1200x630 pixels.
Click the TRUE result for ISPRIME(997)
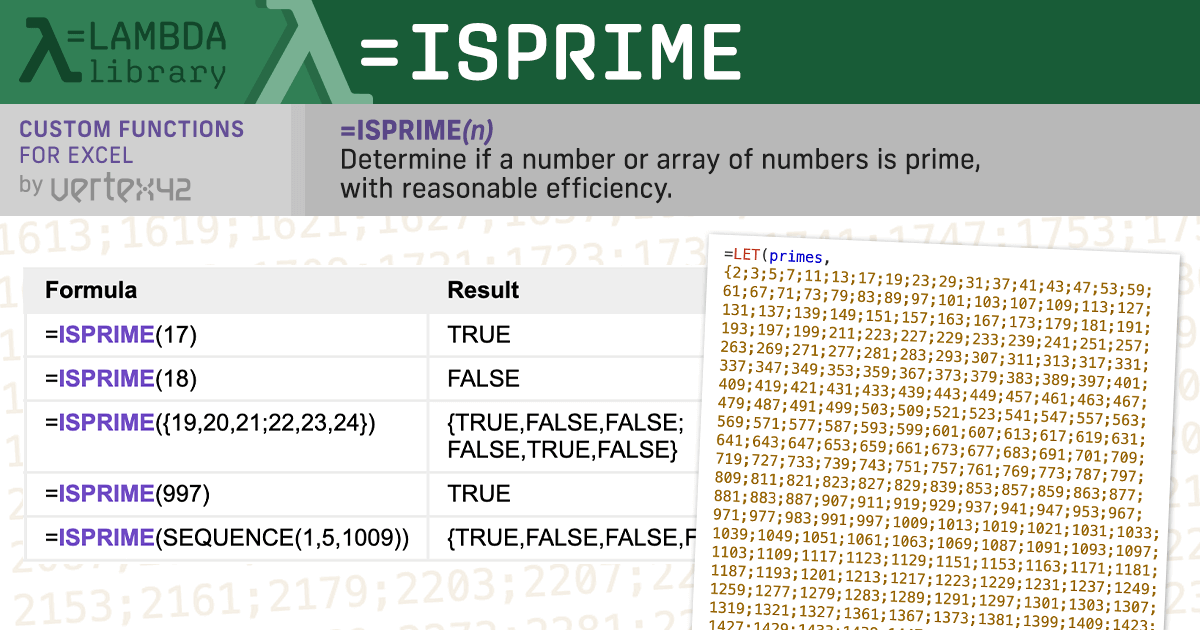click(x=479, y=494)
